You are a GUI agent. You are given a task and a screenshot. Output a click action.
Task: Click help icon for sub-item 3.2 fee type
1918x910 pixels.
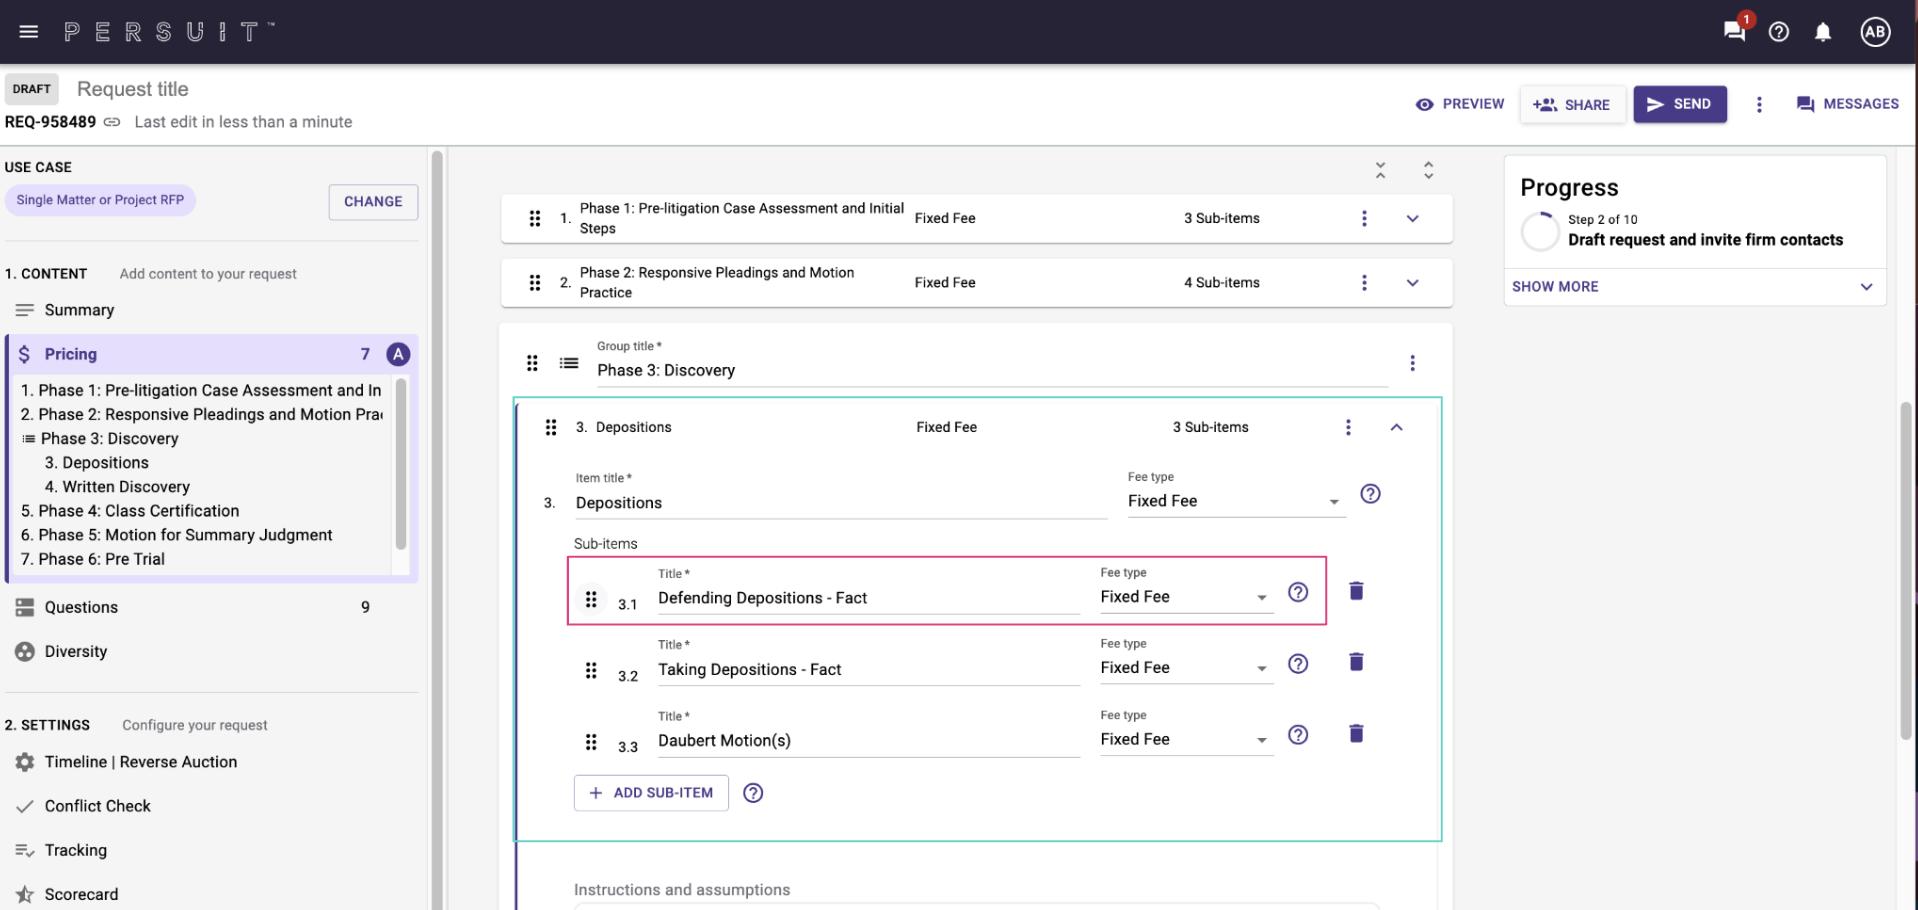coord(1298,664)
